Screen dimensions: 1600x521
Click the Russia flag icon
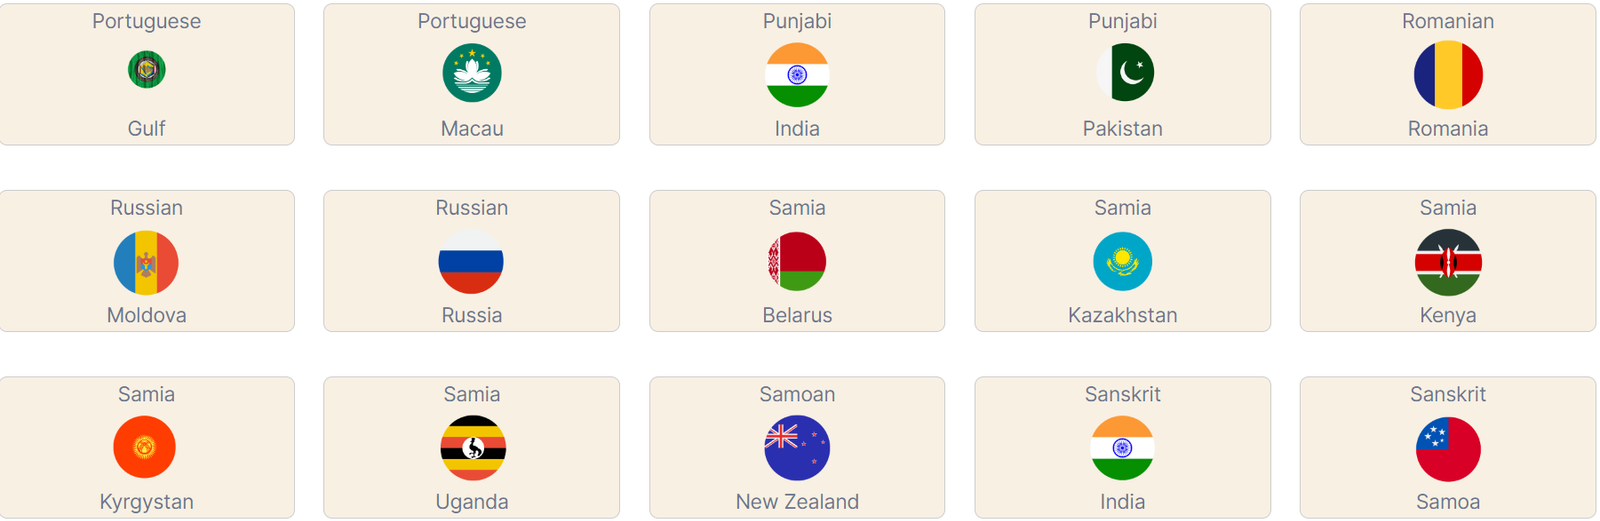point(471,262)
